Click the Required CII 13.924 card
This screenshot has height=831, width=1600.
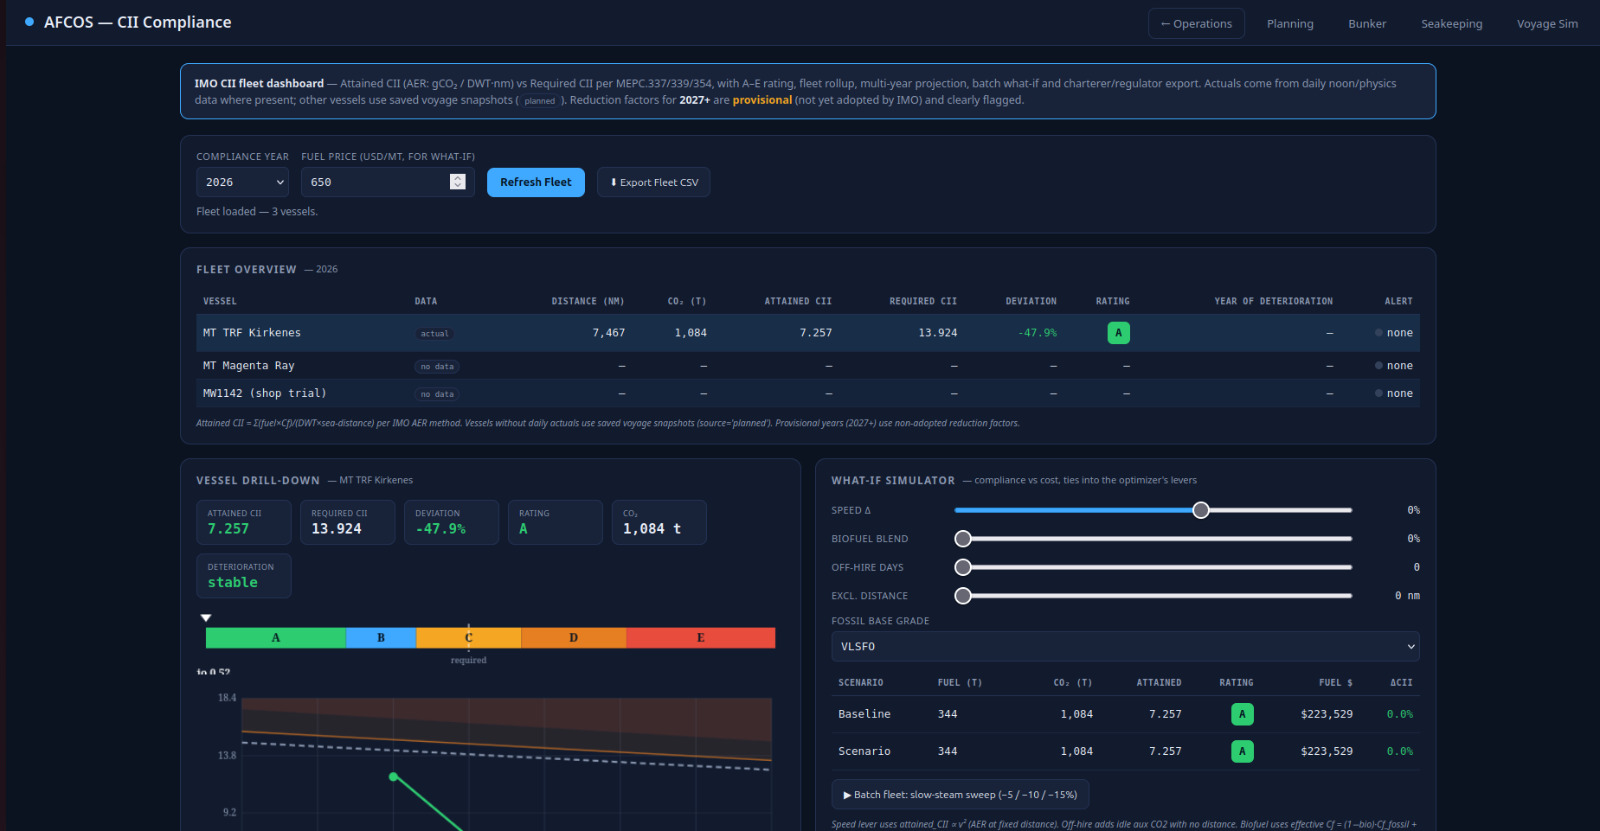pyautogui.click(x=348, y=522)
